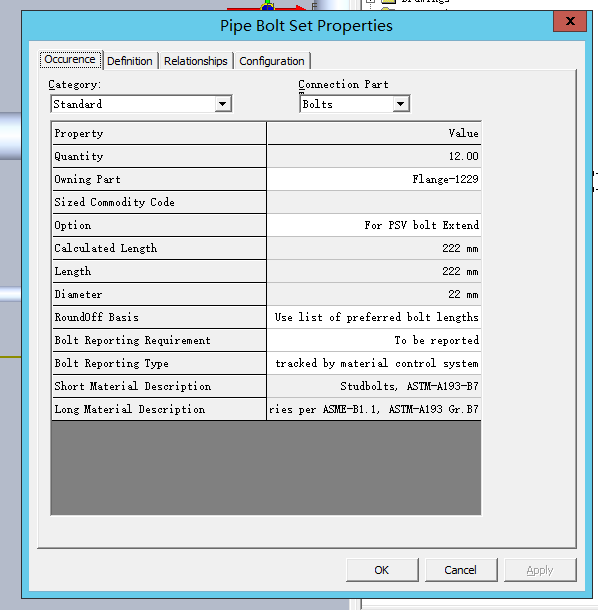This screenshot has width=598, height=610.
Task: Click the Calculated Length value 222 mm
Action: [374, 248]
